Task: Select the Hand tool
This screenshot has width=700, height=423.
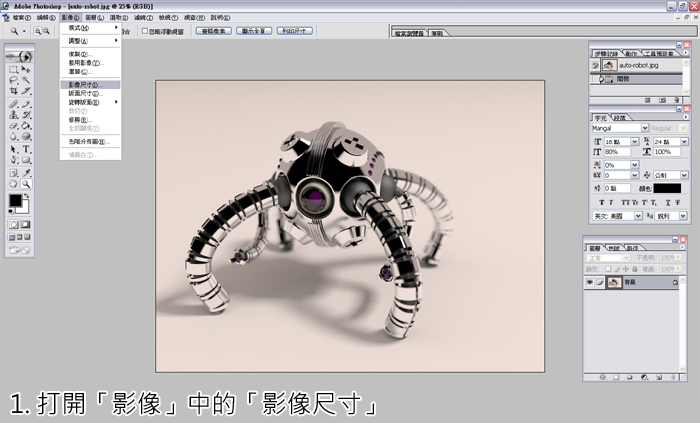Action: click(x=14, y=183)
